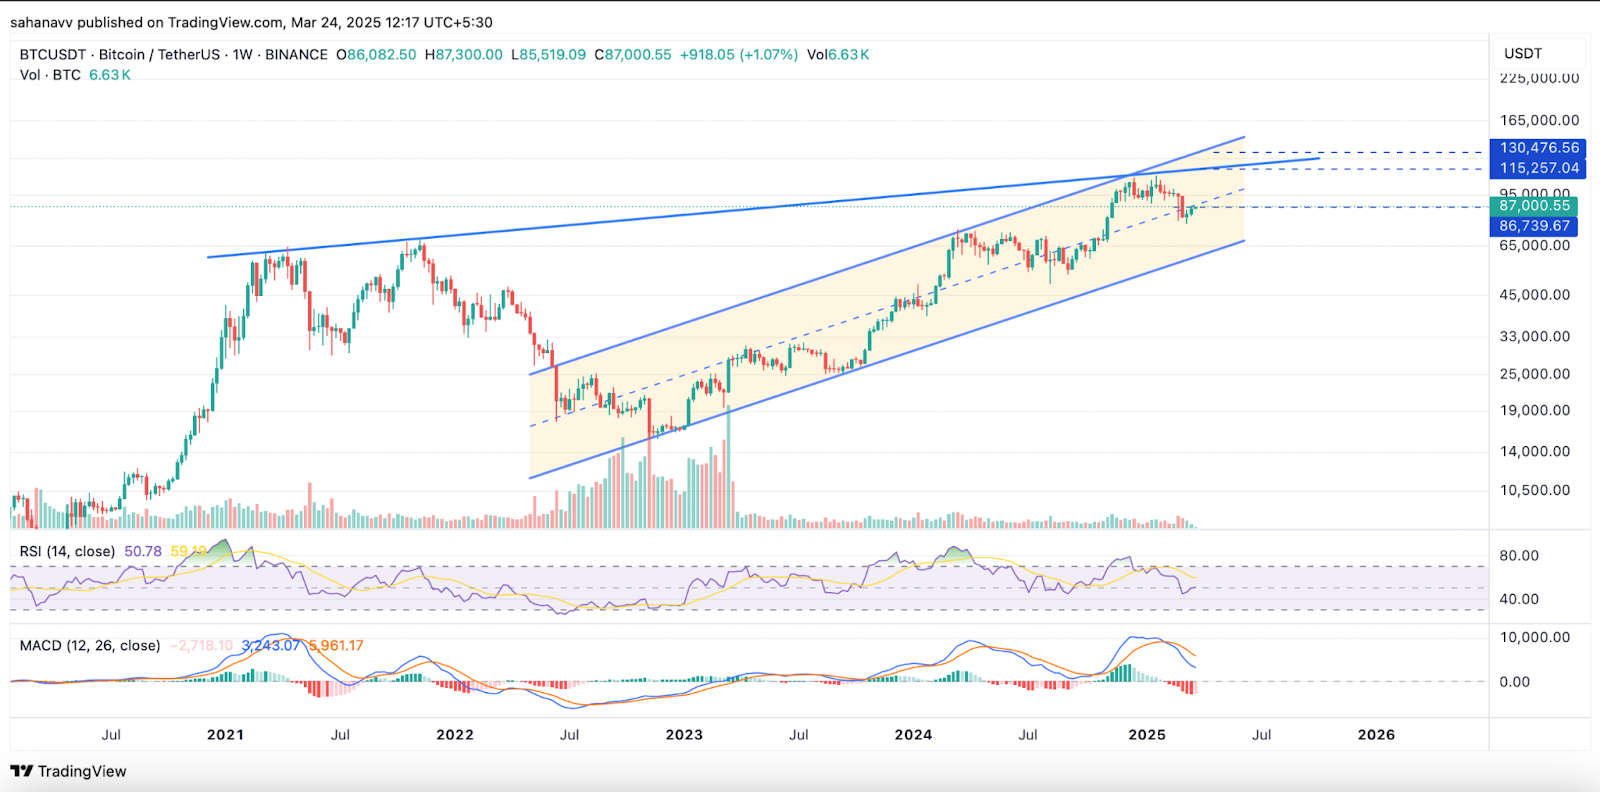Image resolution: width=1600 pixels, height=792 pixels.
Task: Select the MACD (12, 26, close) legend
Action: point(90,646)
